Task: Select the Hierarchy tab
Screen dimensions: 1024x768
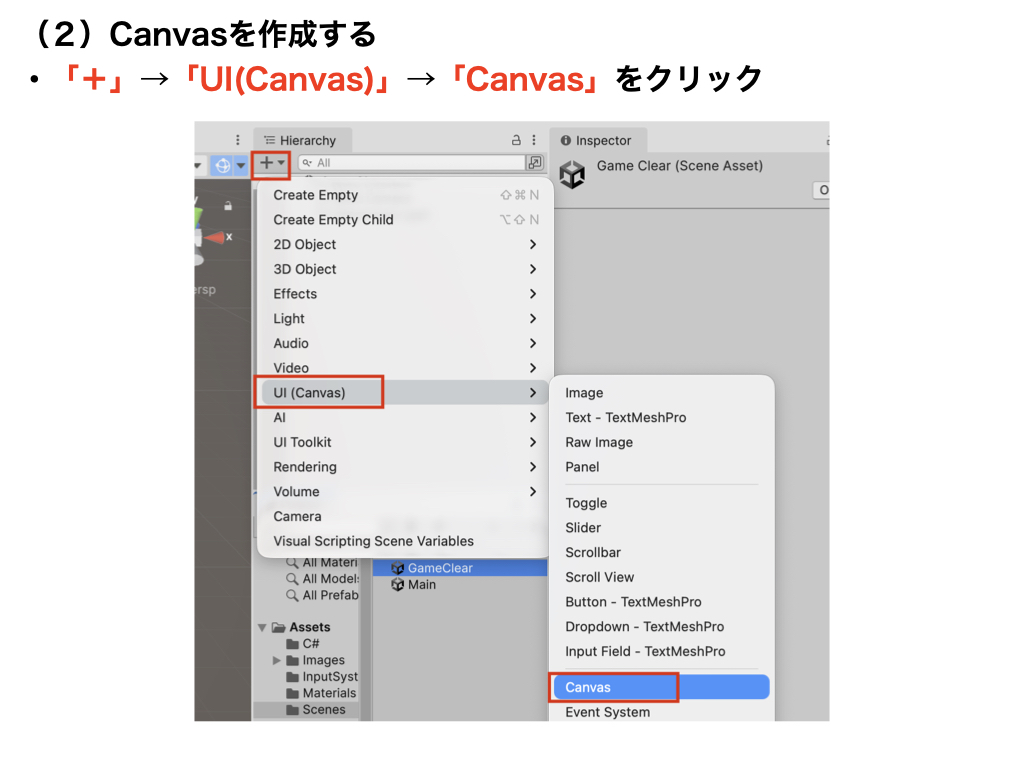Action: pos(300,141)
